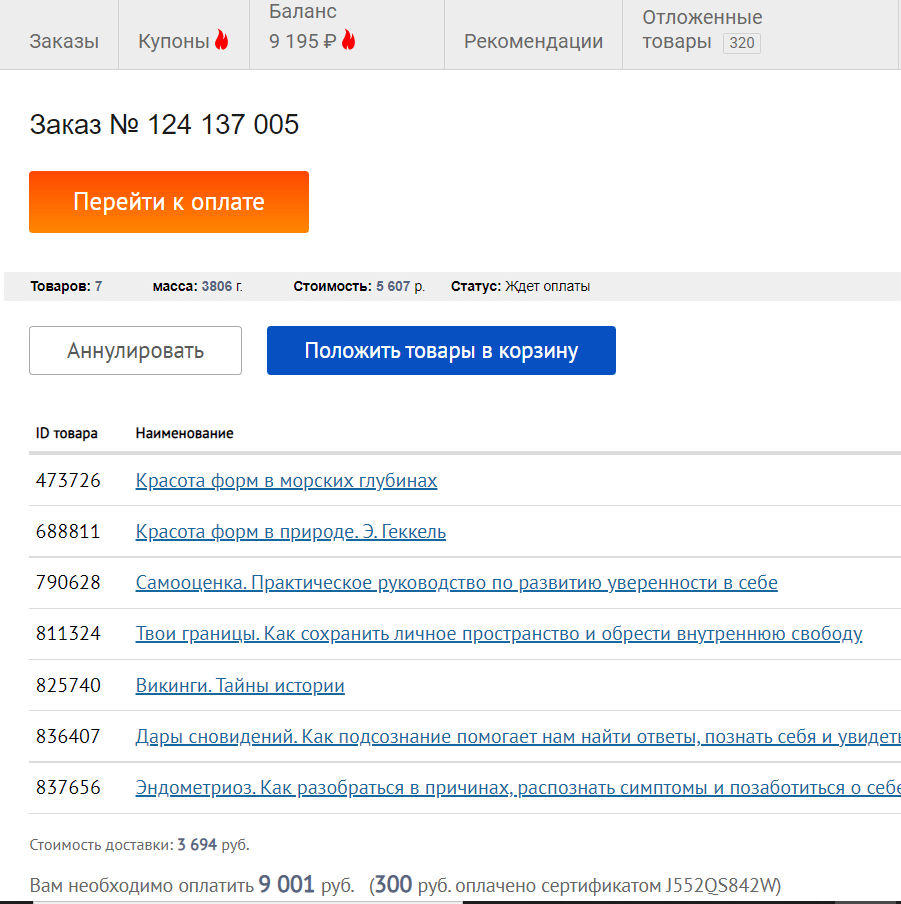The height and width of the screenshot is (904, 901).
Task: Open the link Красота форм в природе. Э. Геккель
Action: [x=291, y=531]
